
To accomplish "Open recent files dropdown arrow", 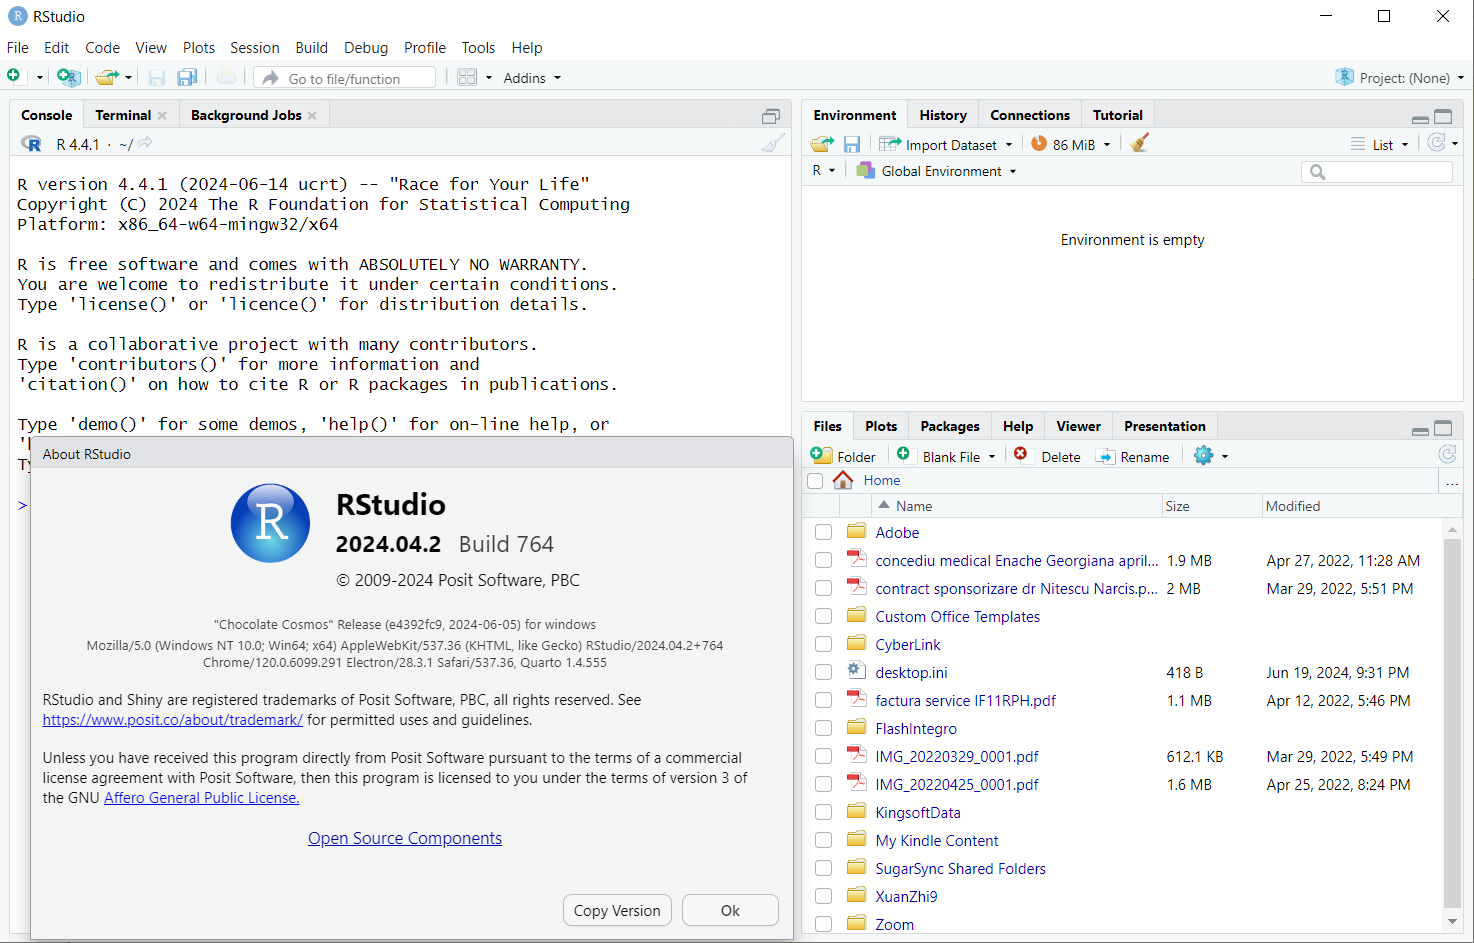I will [128, 78].
